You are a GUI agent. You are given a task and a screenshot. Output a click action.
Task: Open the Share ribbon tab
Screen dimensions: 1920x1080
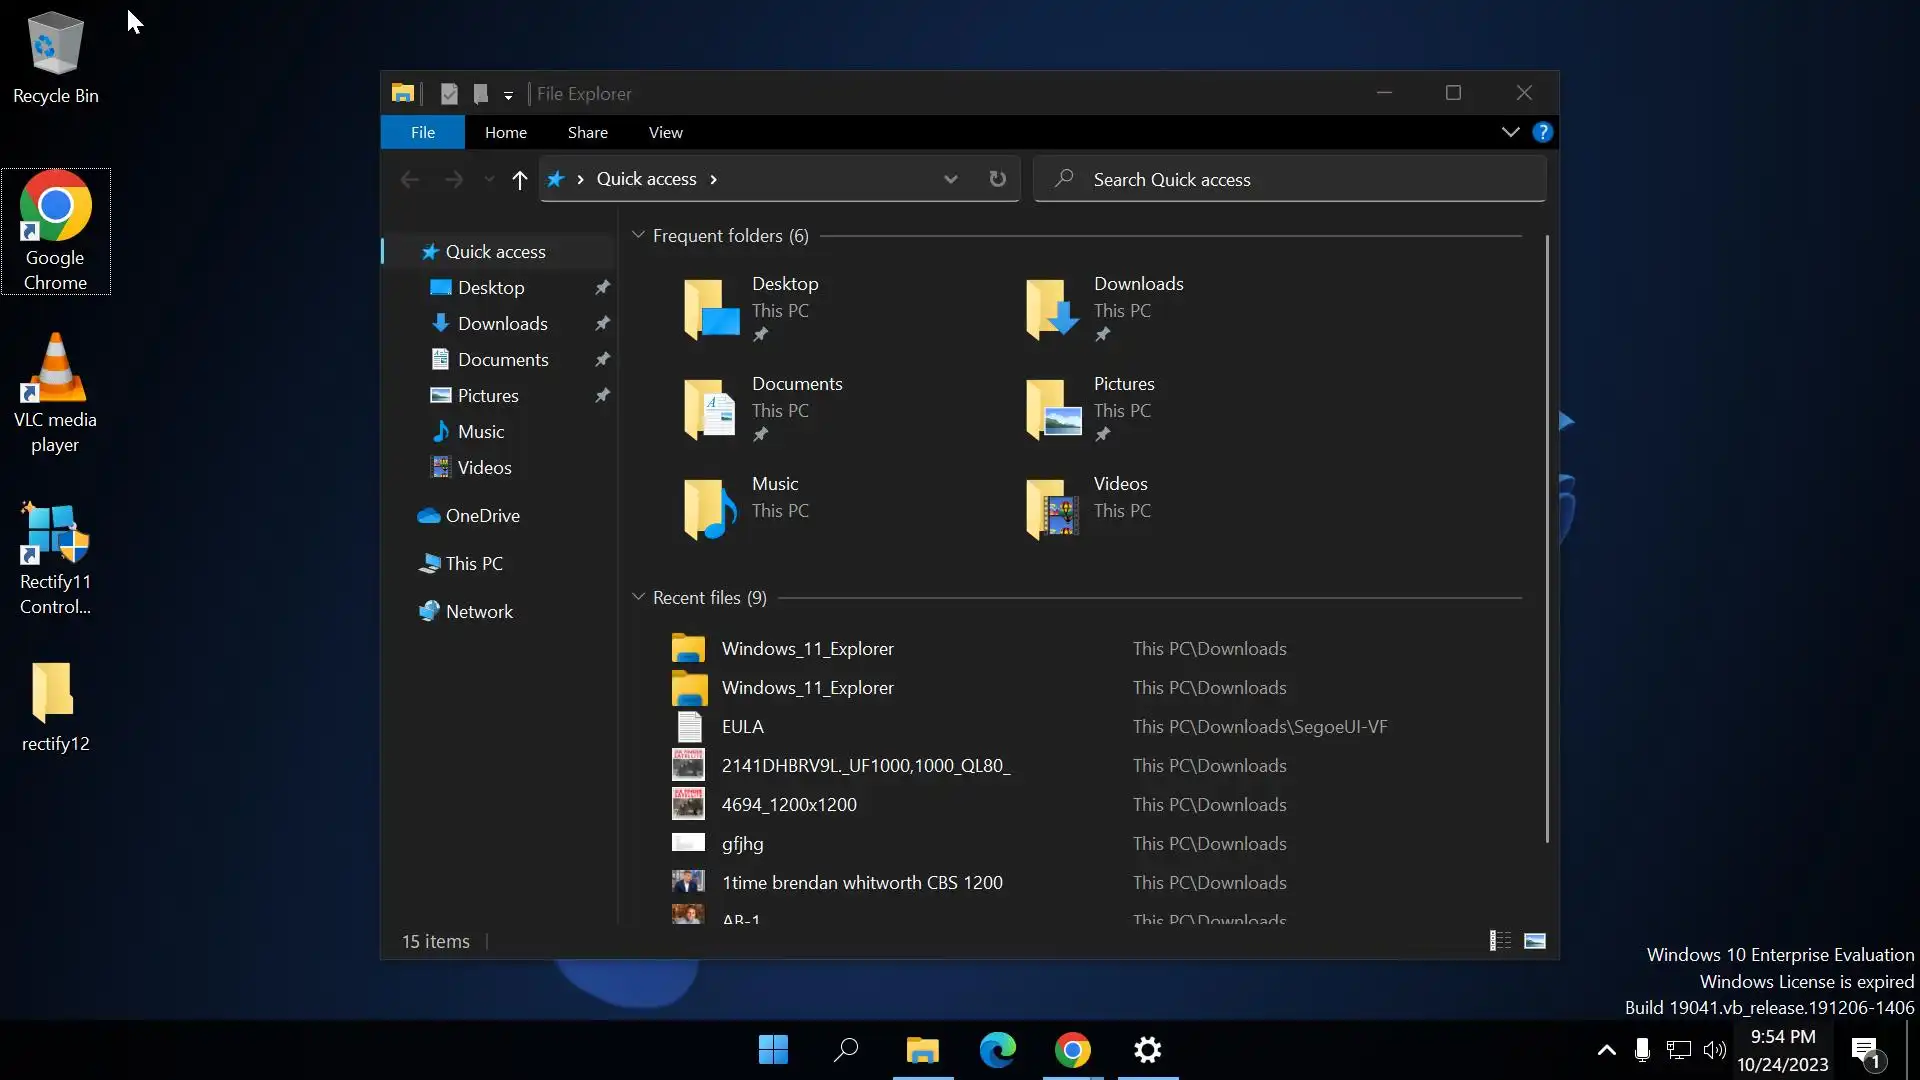pyautogui.click(x=587, y=132)
